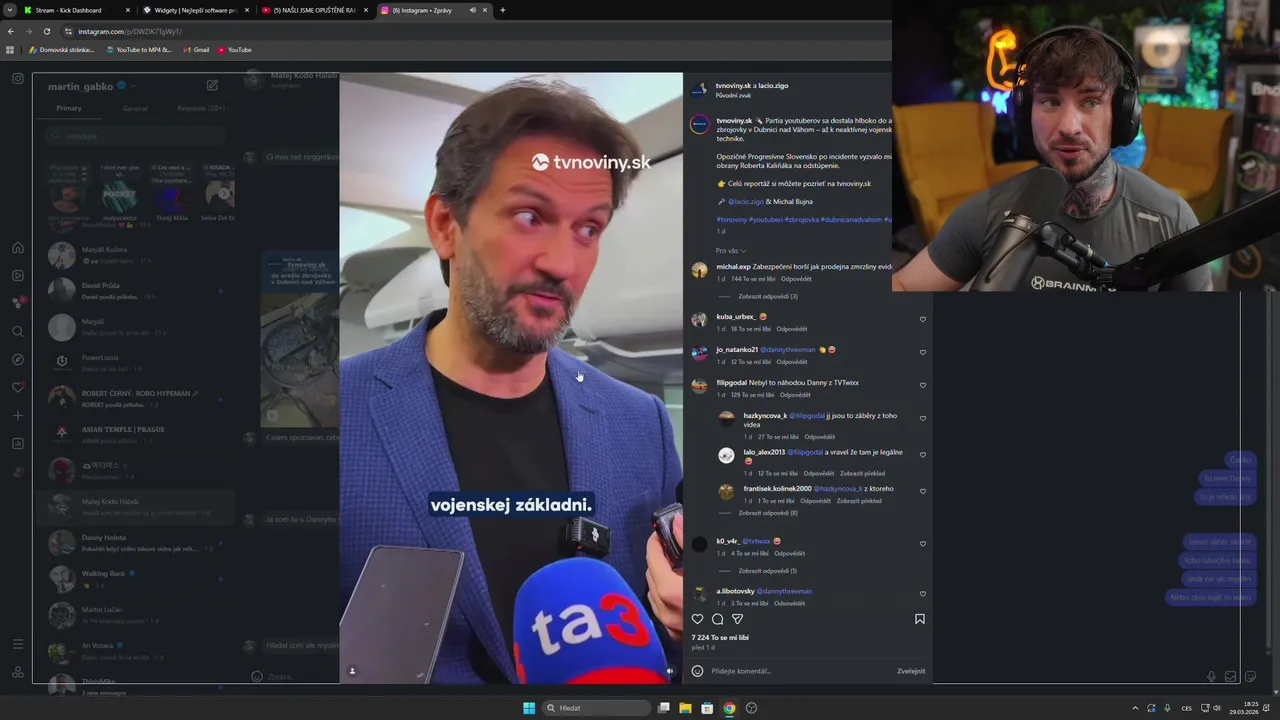Open Explore compass icon in sidebar
The height and width of the screenshot is (720, 1280).
[18, 359]
